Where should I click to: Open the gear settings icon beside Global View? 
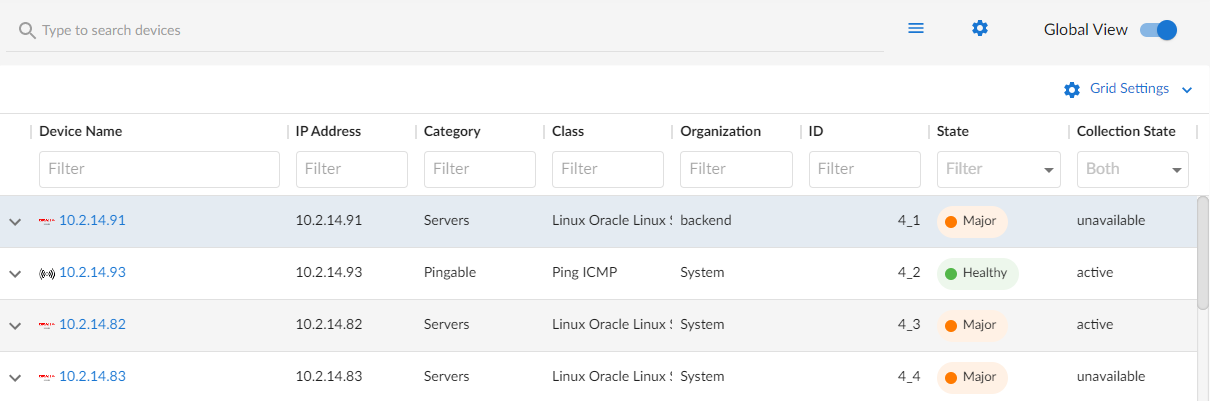pyautogui.click(x=980, y=29)
